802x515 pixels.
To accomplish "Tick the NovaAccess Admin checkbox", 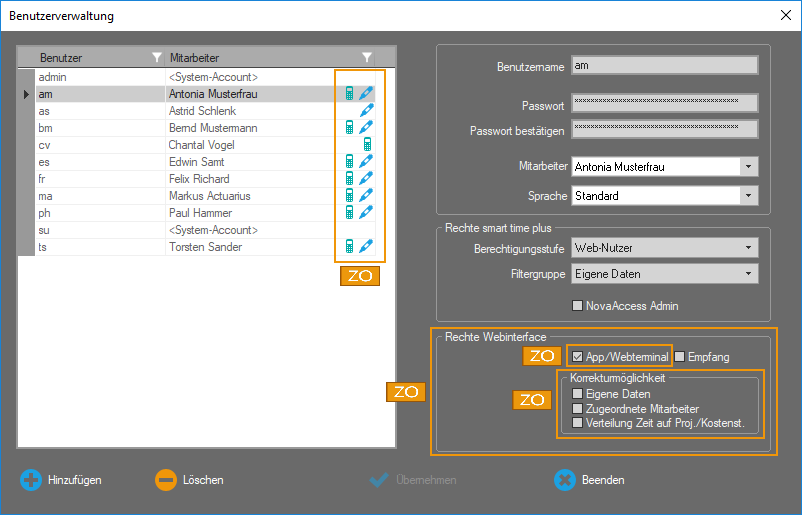I will coord(577,306).
